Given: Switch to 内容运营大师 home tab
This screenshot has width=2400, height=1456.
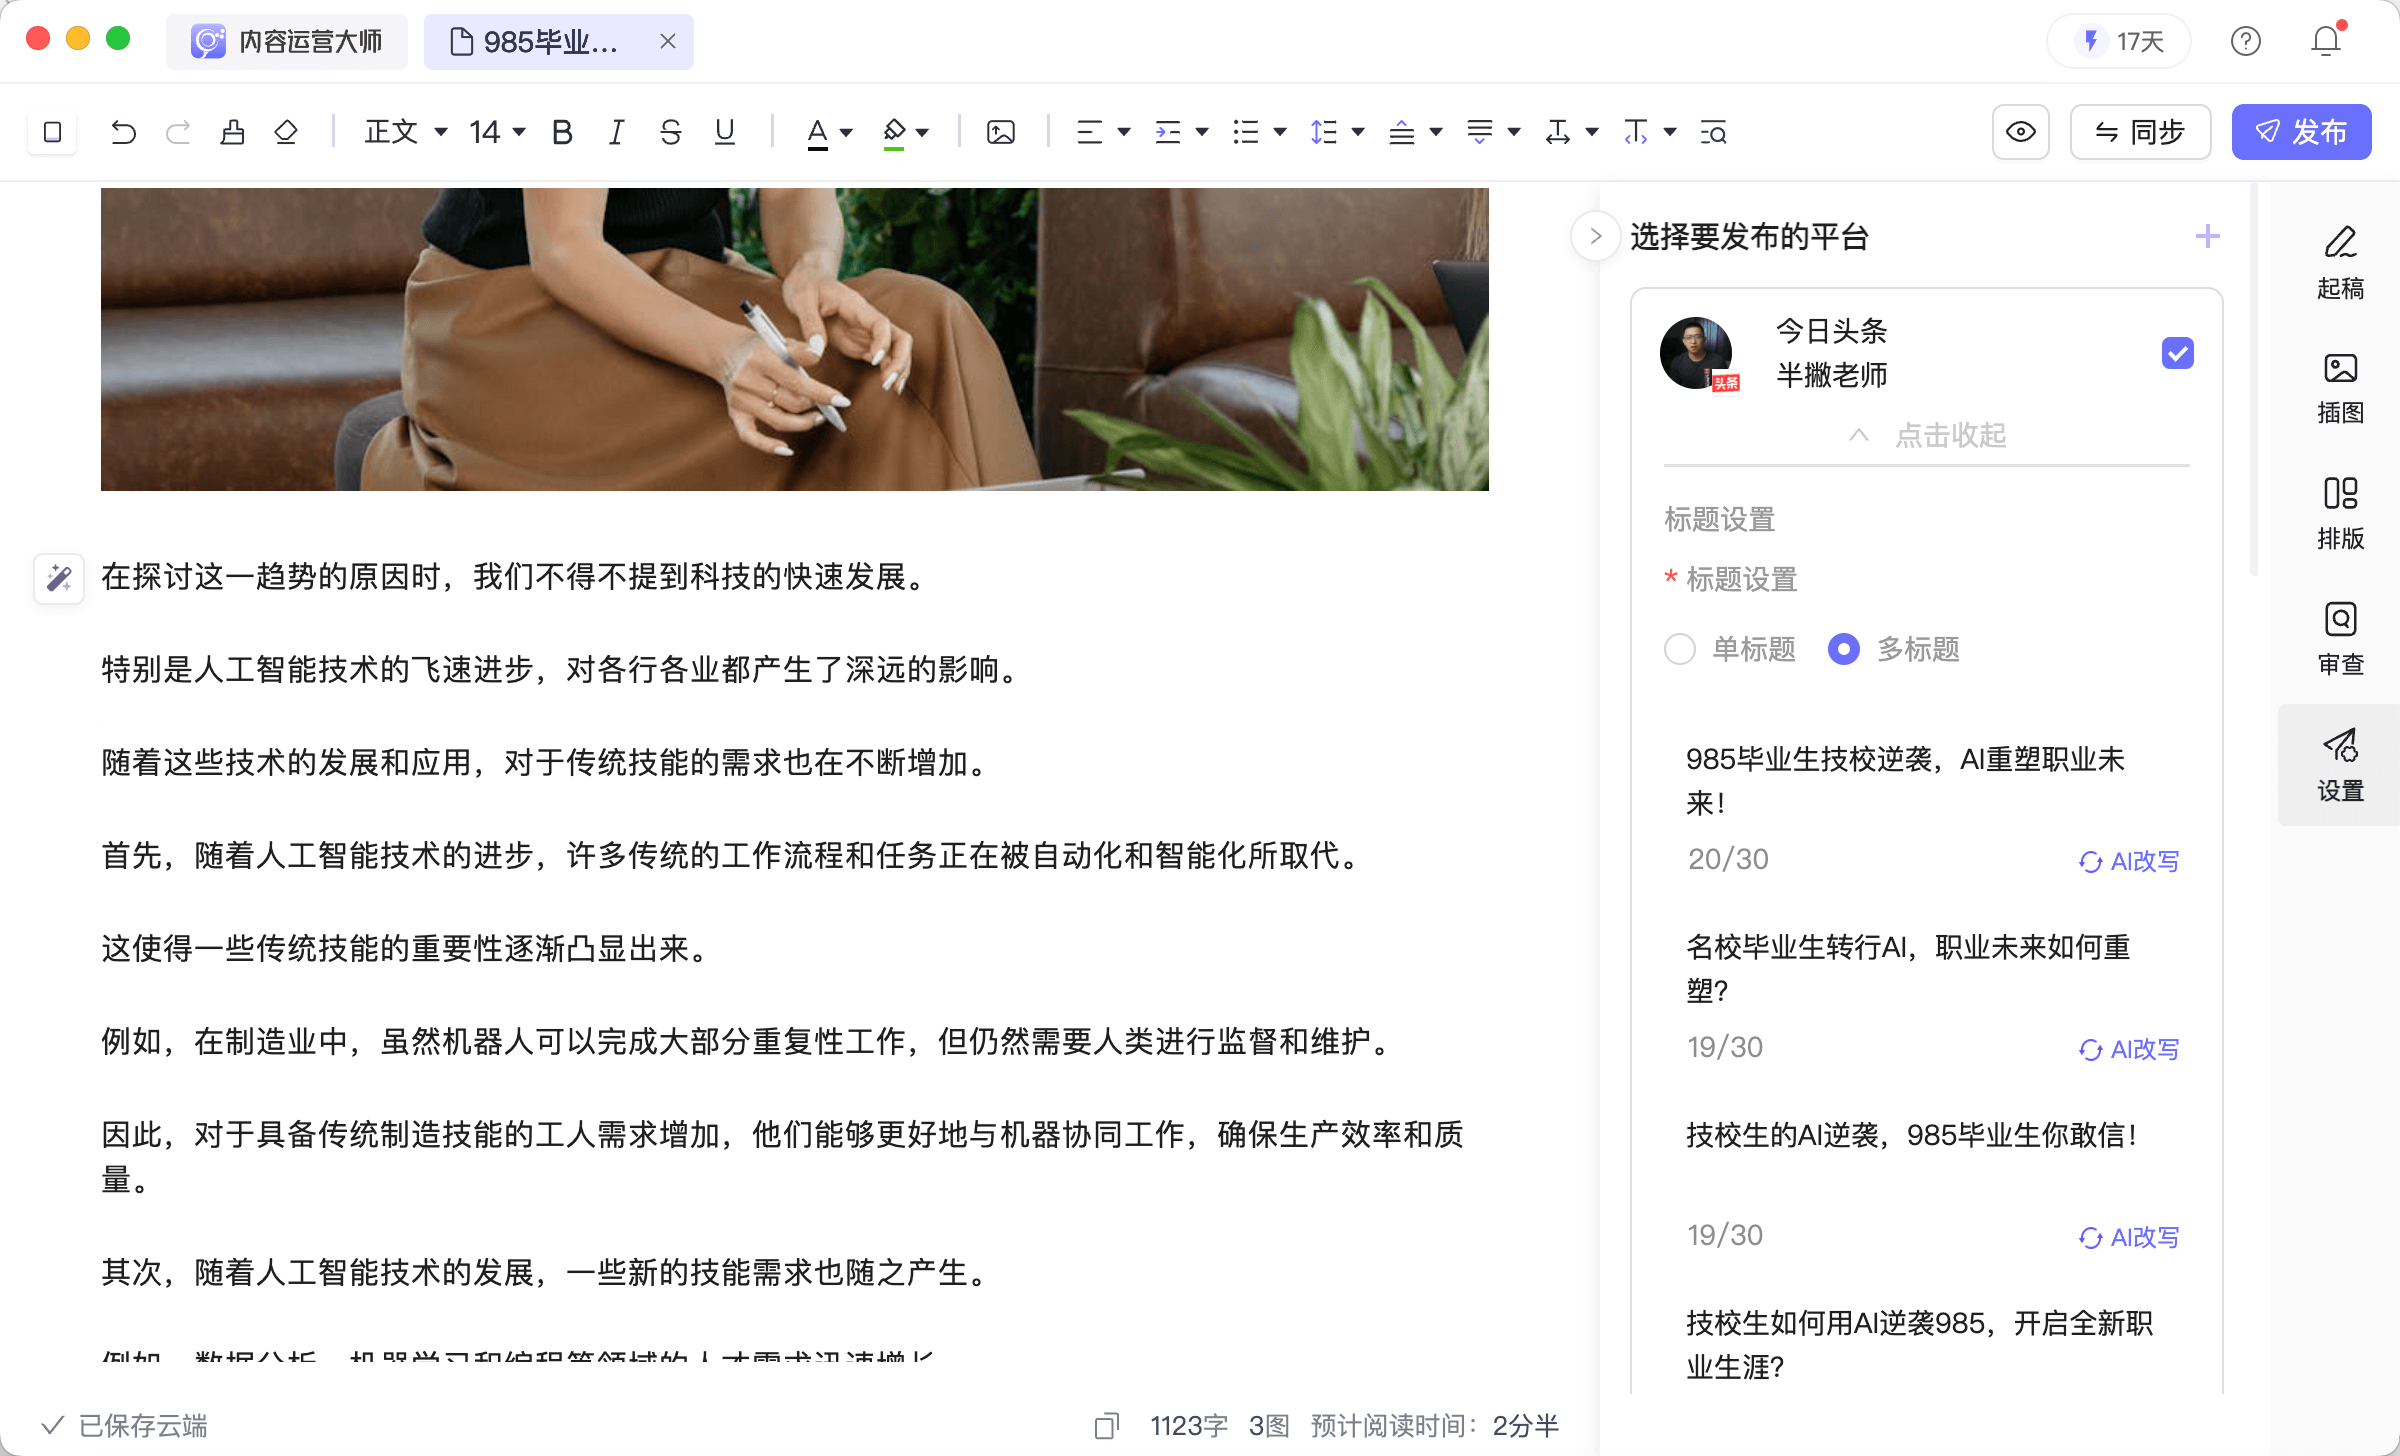Looking at the screenshot, I should point(288,42).
